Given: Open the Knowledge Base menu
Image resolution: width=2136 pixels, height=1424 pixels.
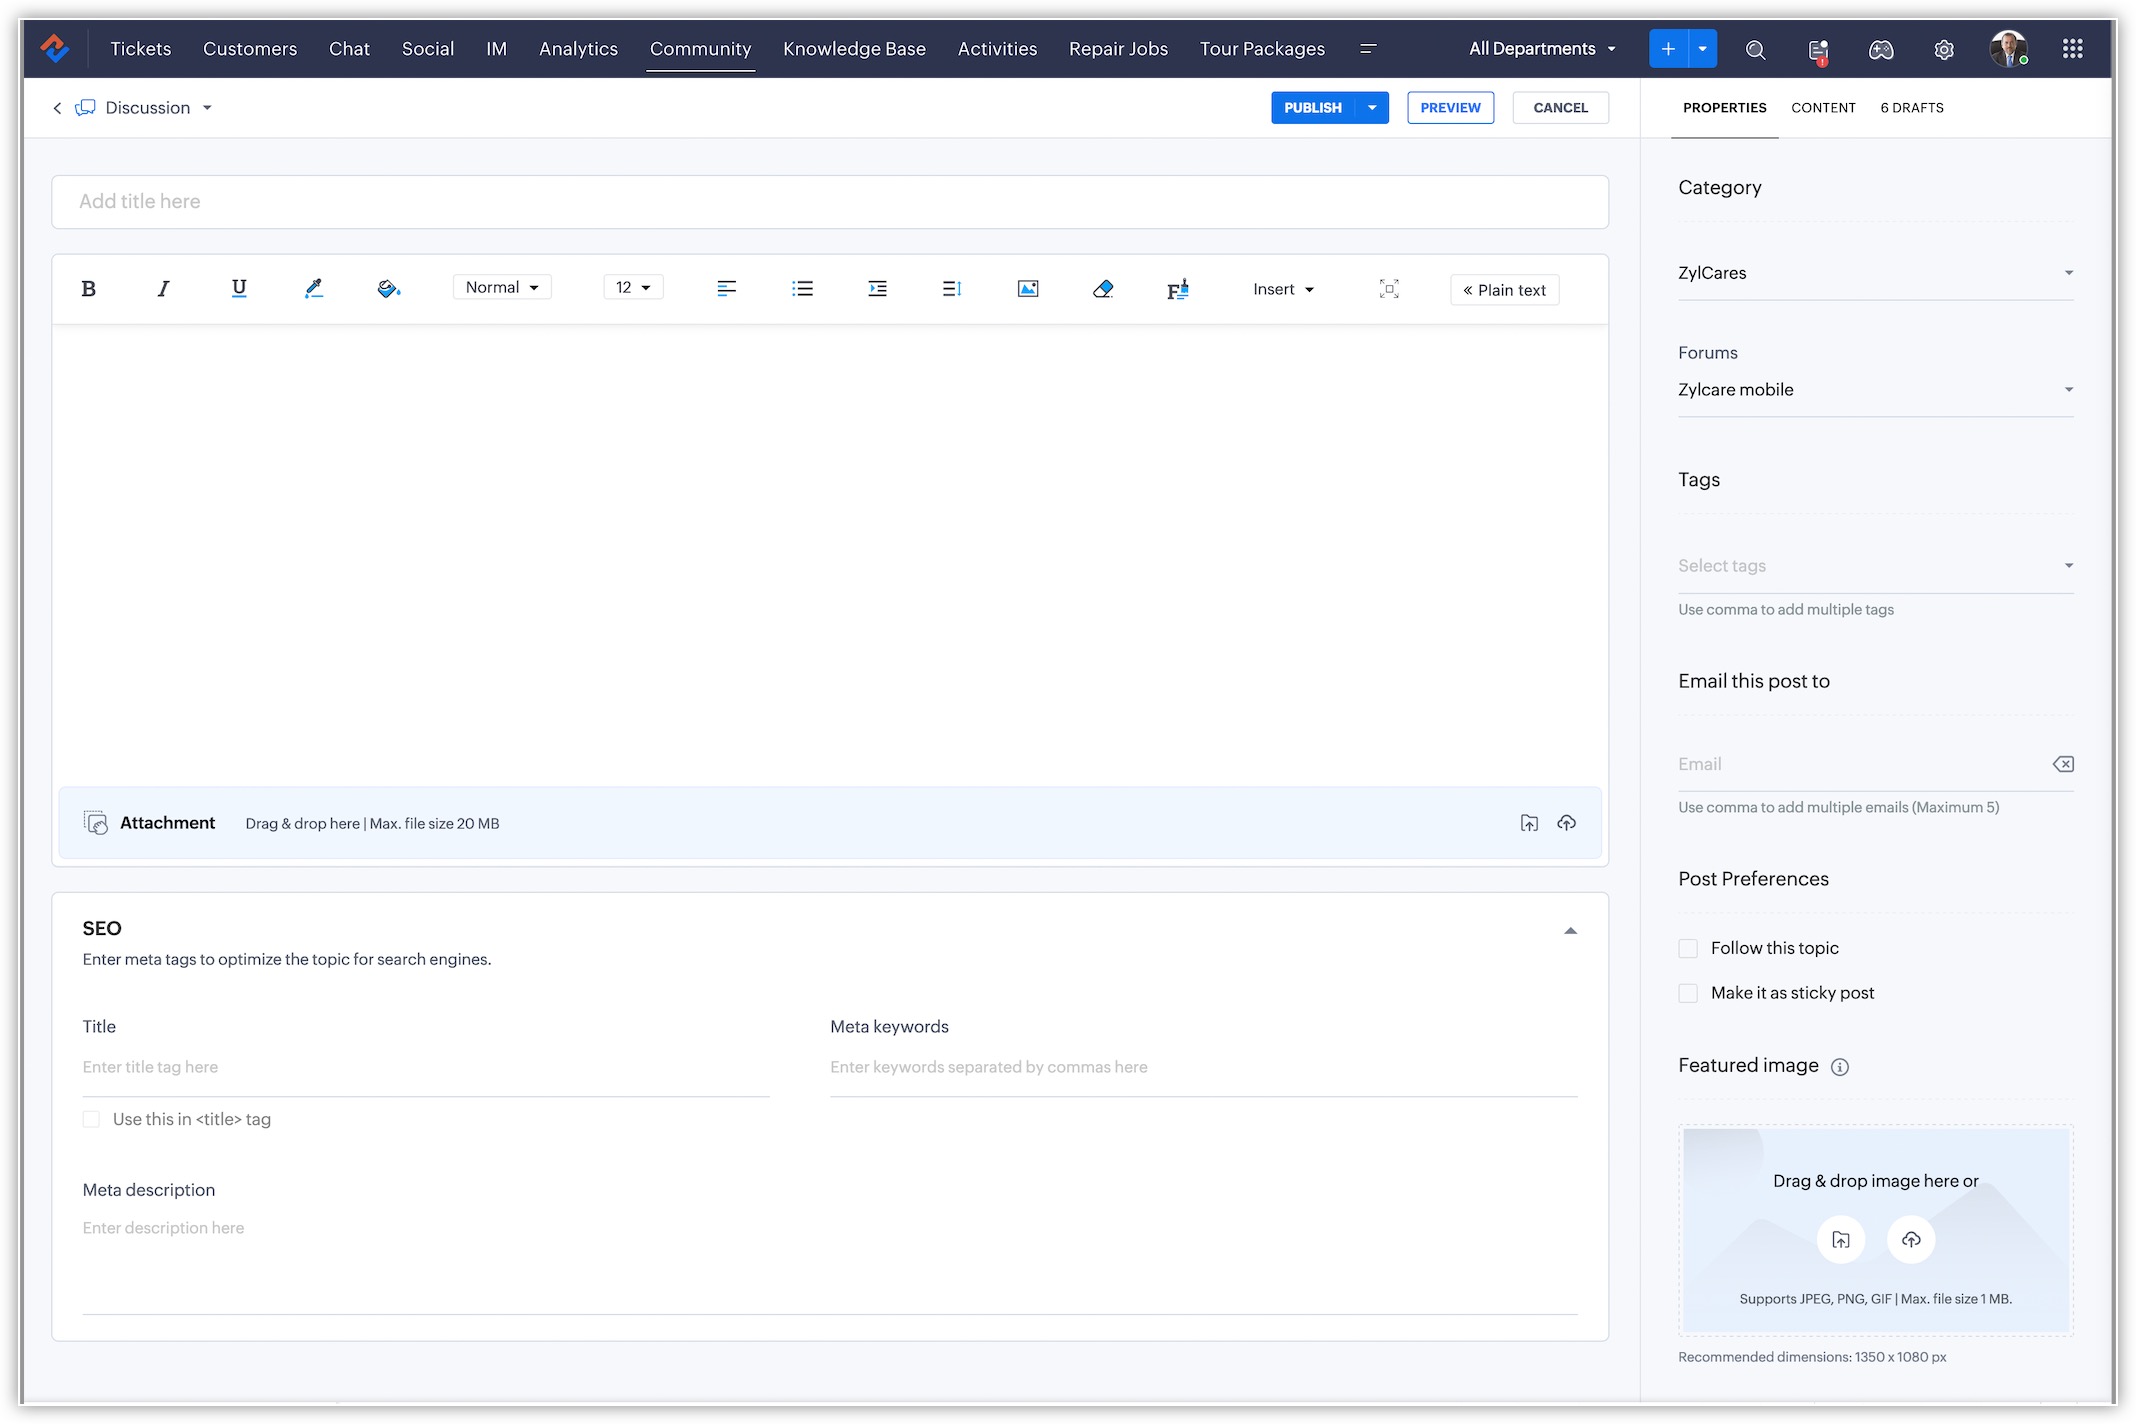Looking at the screenshot, I should coord(853,49).
